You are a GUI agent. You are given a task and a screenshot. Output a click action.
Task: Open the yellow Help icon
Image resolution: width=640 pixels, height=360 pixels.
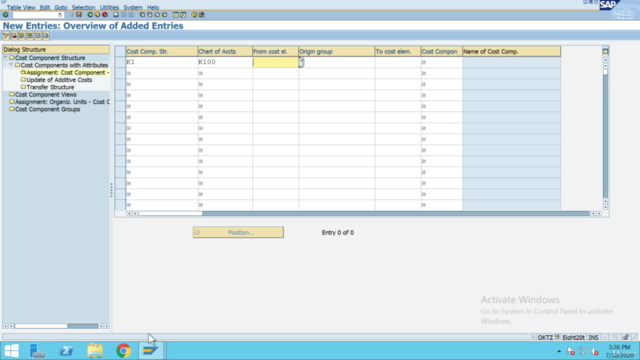(194, 15)
